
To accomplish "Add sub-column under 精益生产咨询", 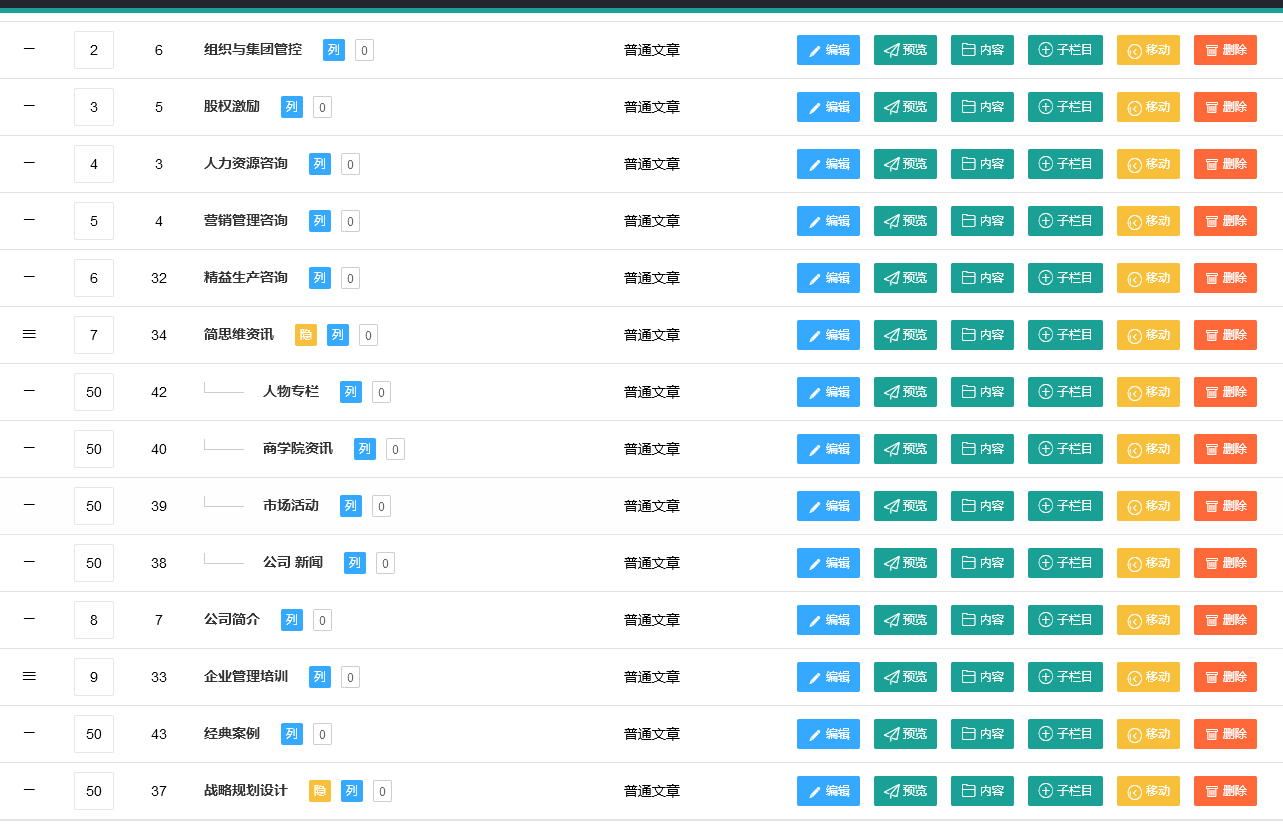I will 1065,278.
